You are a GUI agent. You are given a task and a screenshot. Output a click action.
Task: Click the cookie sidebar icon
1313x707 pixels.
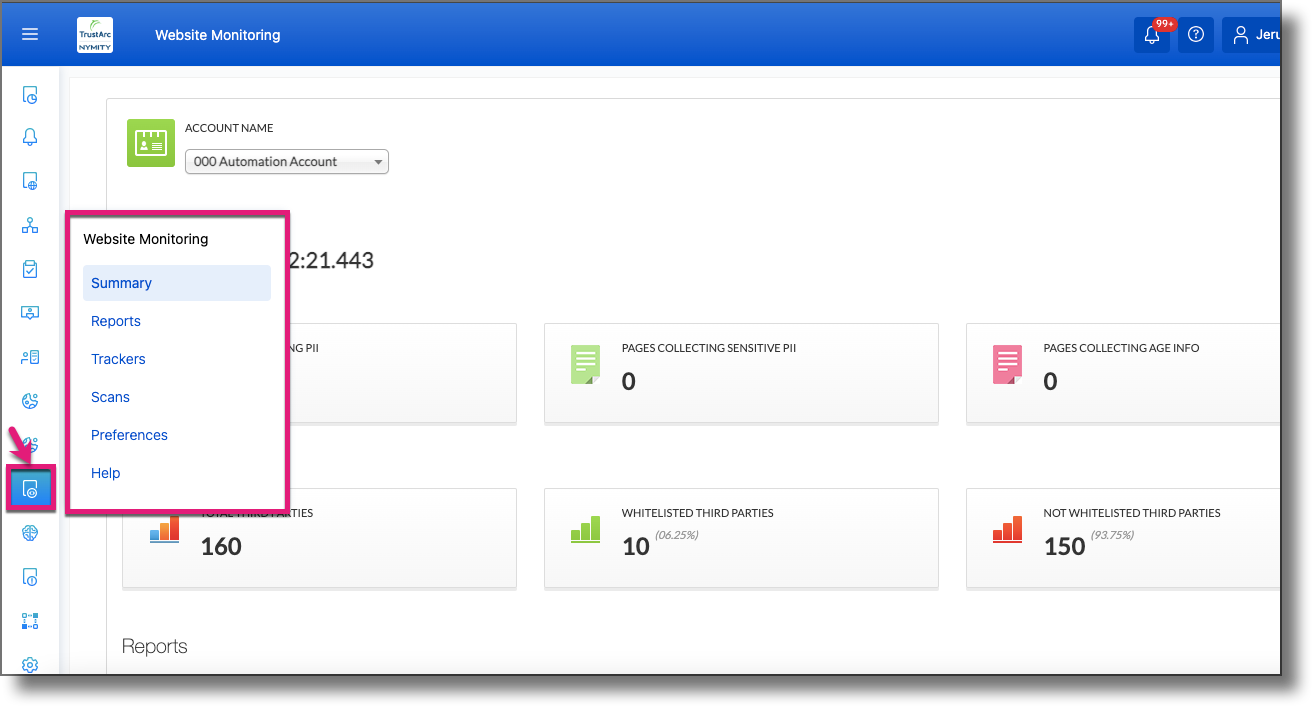(30, 401)
